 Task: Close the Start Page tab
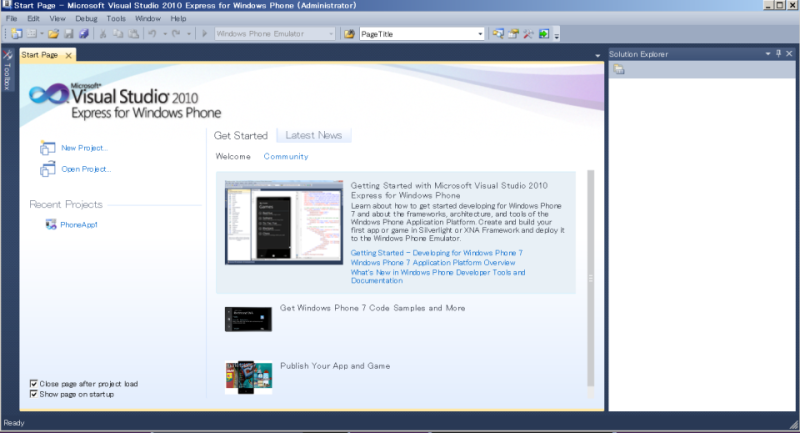pos(68,56)
